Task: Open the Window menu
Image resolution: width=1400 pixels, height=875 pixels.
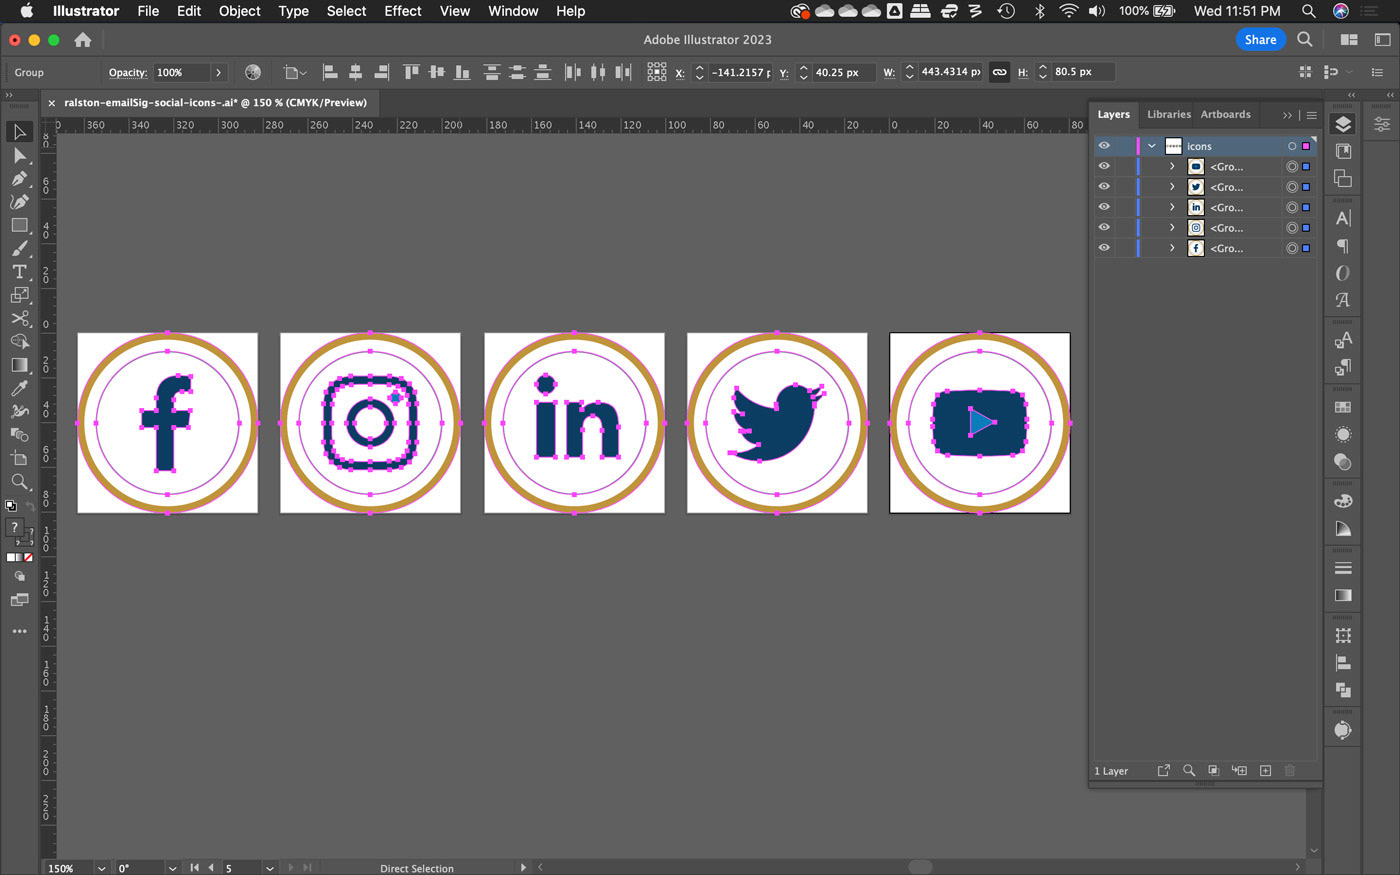Action: [x=513, y=11]
